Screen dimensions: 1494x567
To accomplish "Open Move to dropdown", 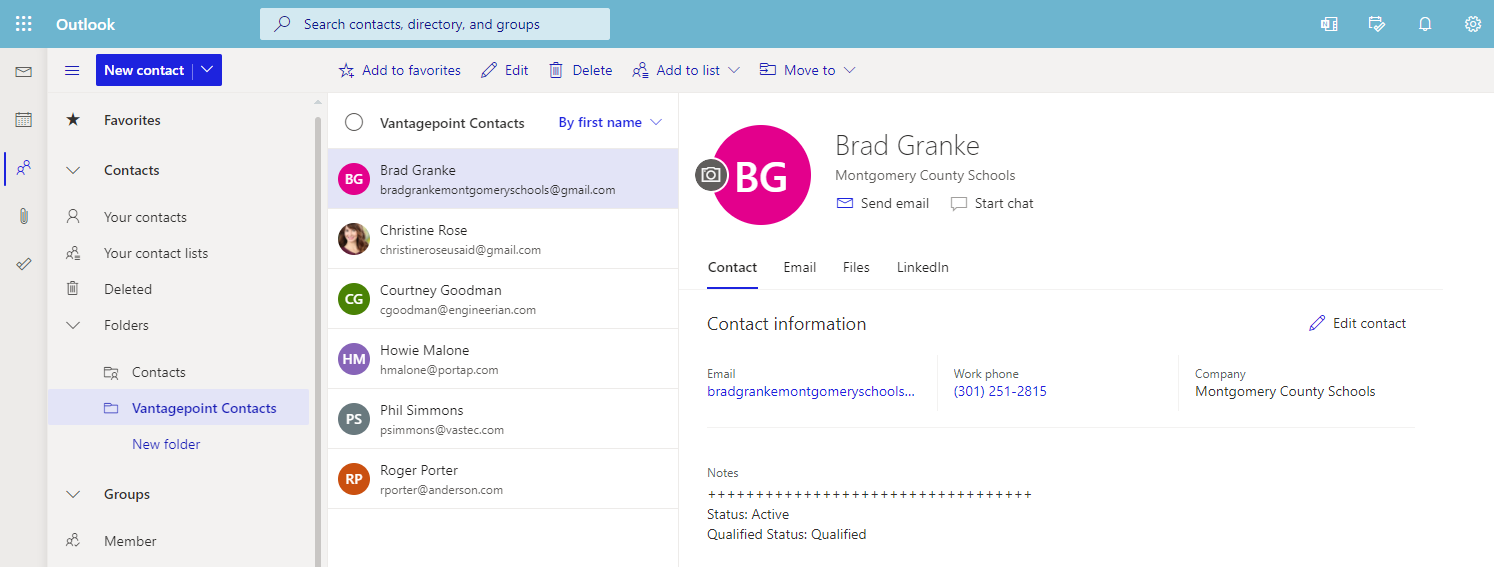I will [x=808, y=70].
